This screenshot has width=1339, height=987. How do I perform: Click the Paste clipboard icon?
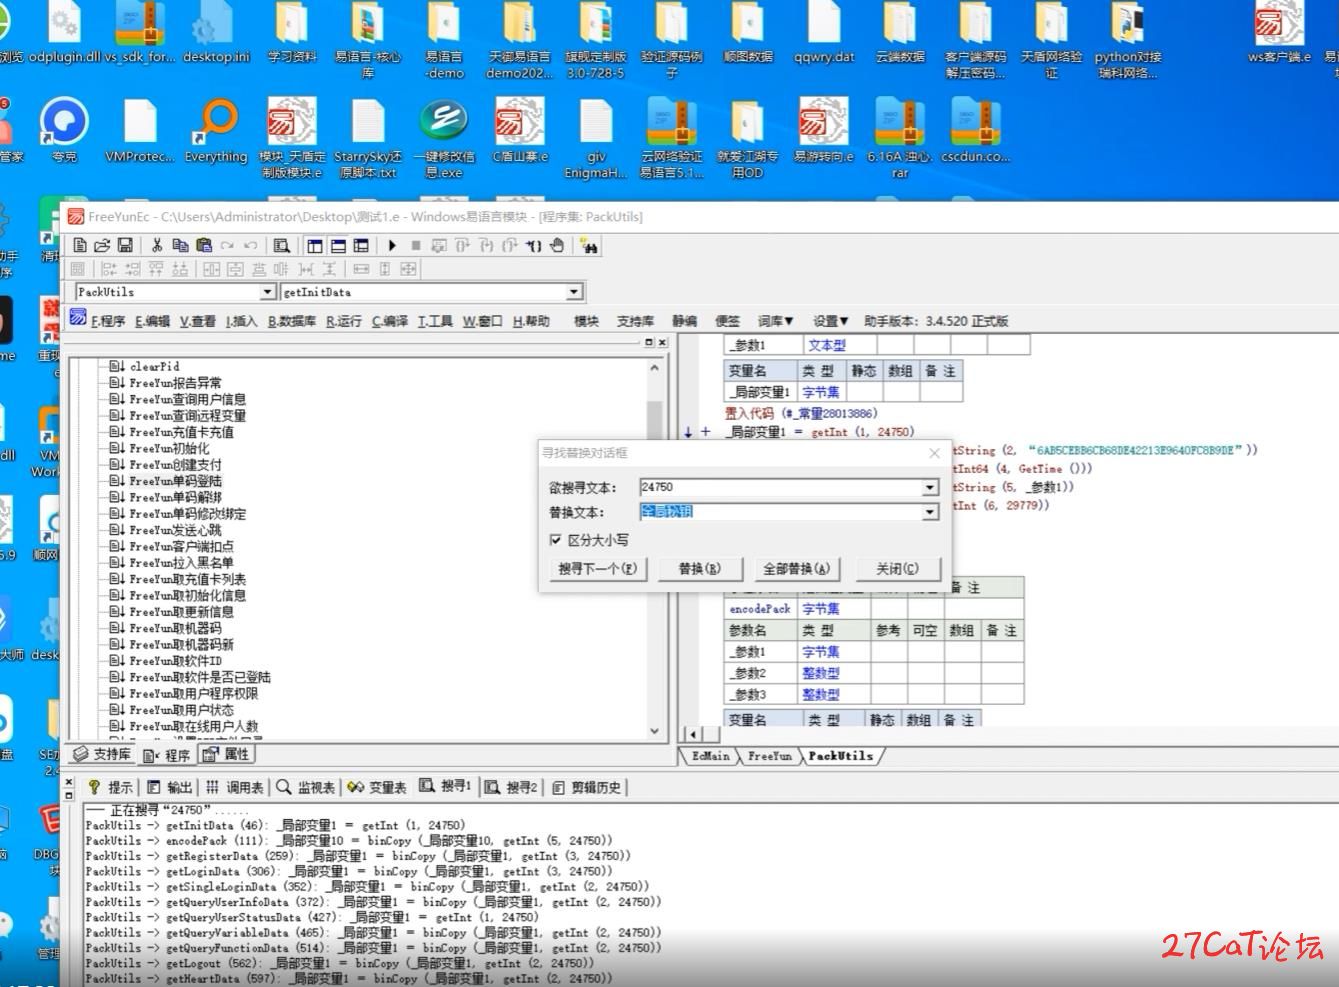tap(204, 245)
